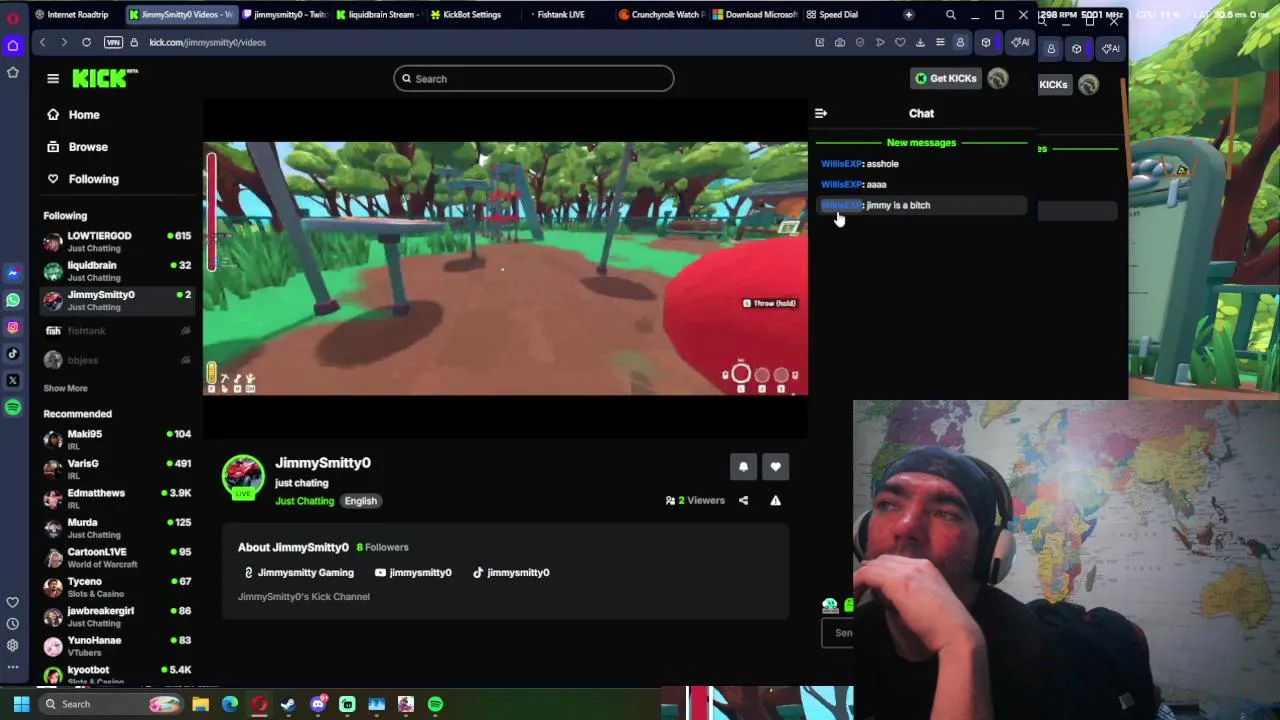Go forward in browser
Viewport: 1280px width, 720px height.
coord(64,42)
